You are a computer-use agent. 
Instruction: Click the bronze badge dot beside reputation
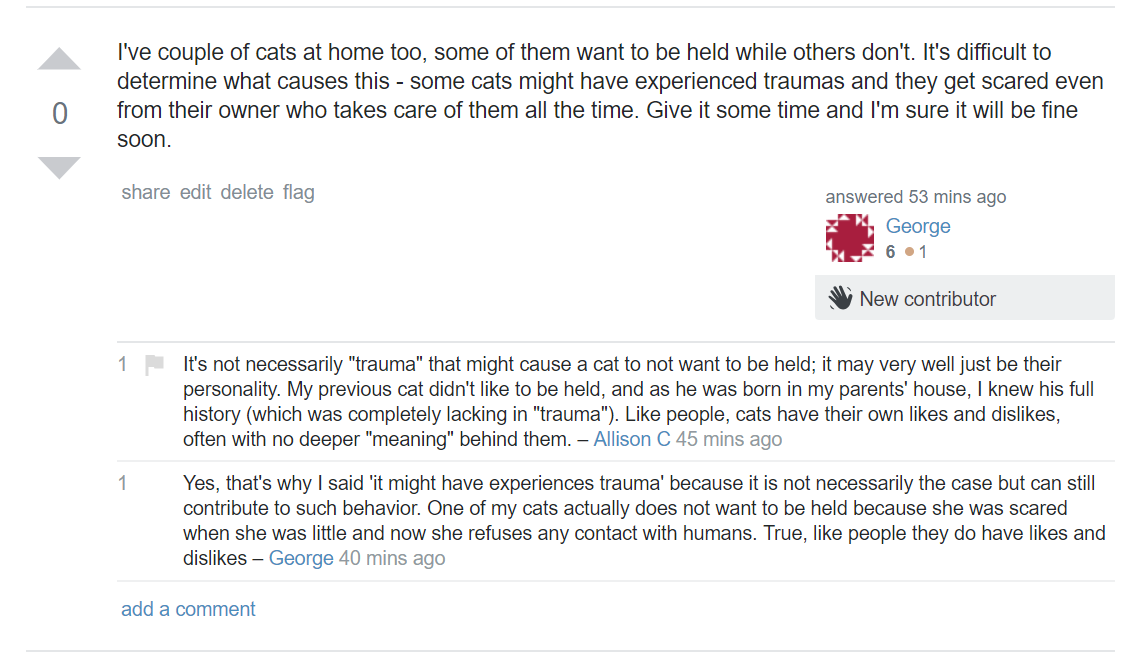(910, 252)
